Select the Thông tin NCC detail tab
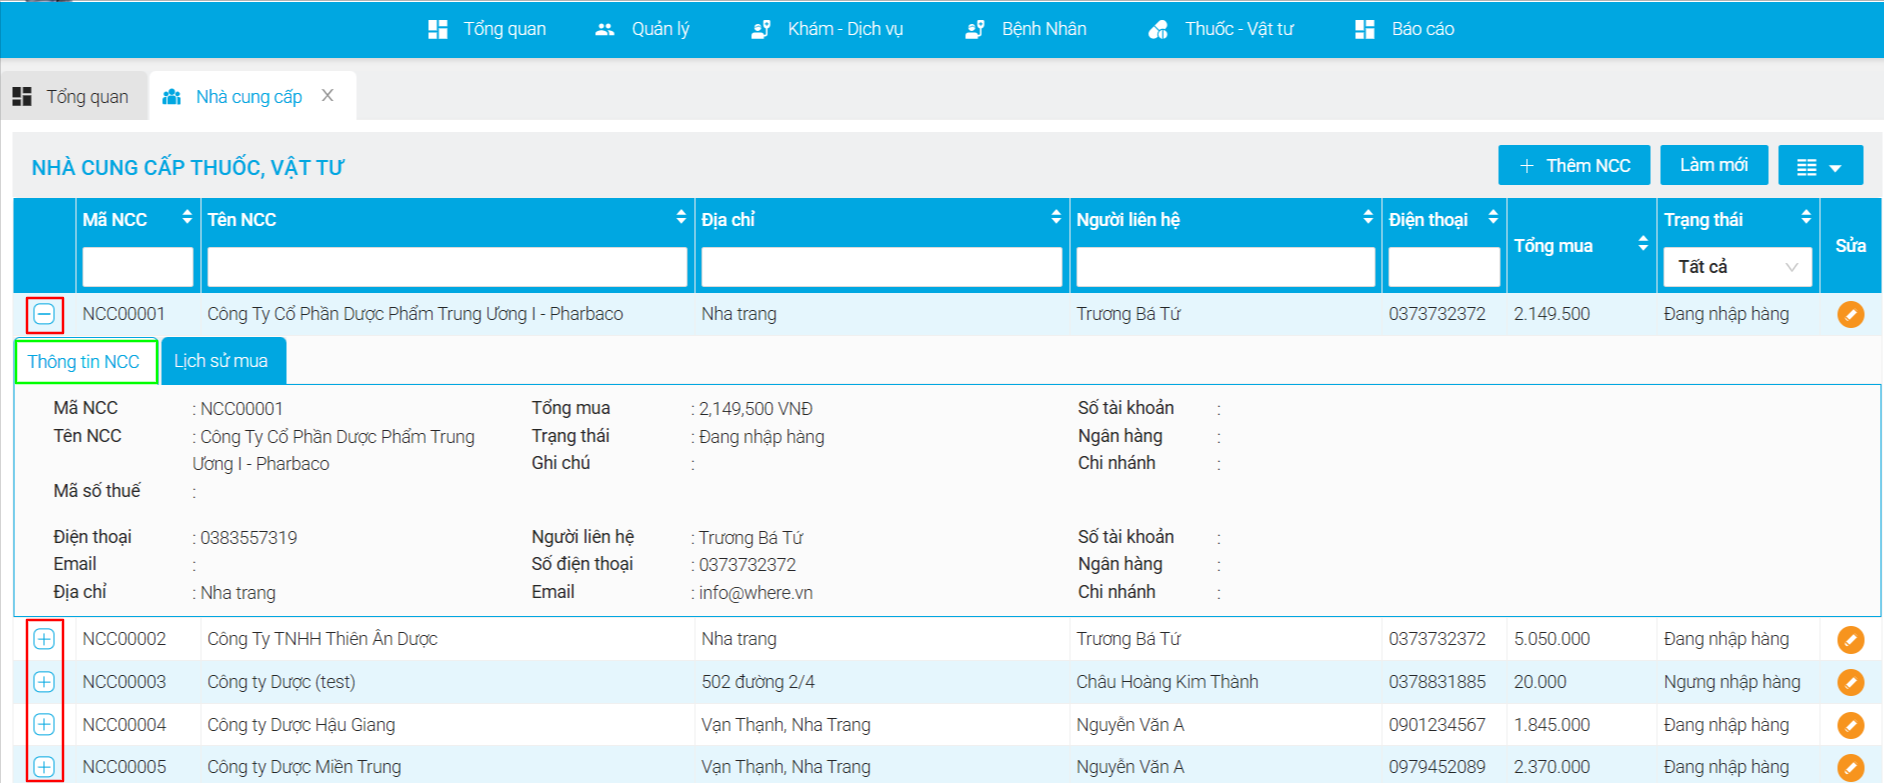Image resolution: width=1884 pixels, height=783 pixels. [x=85, y=361]
